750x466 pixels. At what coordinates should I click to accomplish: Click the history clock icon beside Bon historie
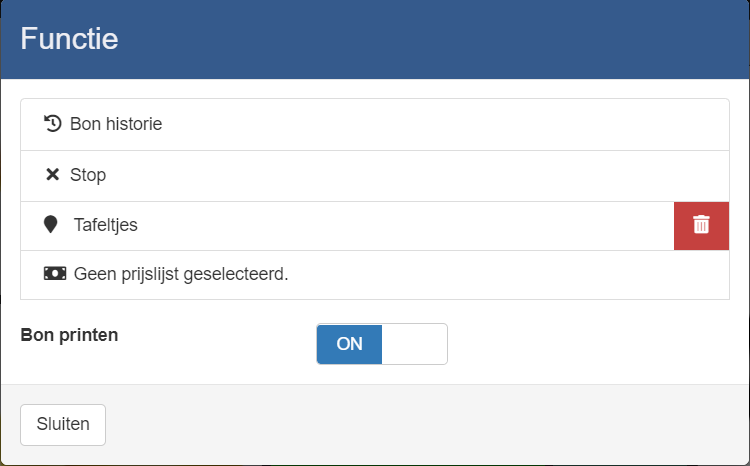pyautogui.click(x=53, y=124)
